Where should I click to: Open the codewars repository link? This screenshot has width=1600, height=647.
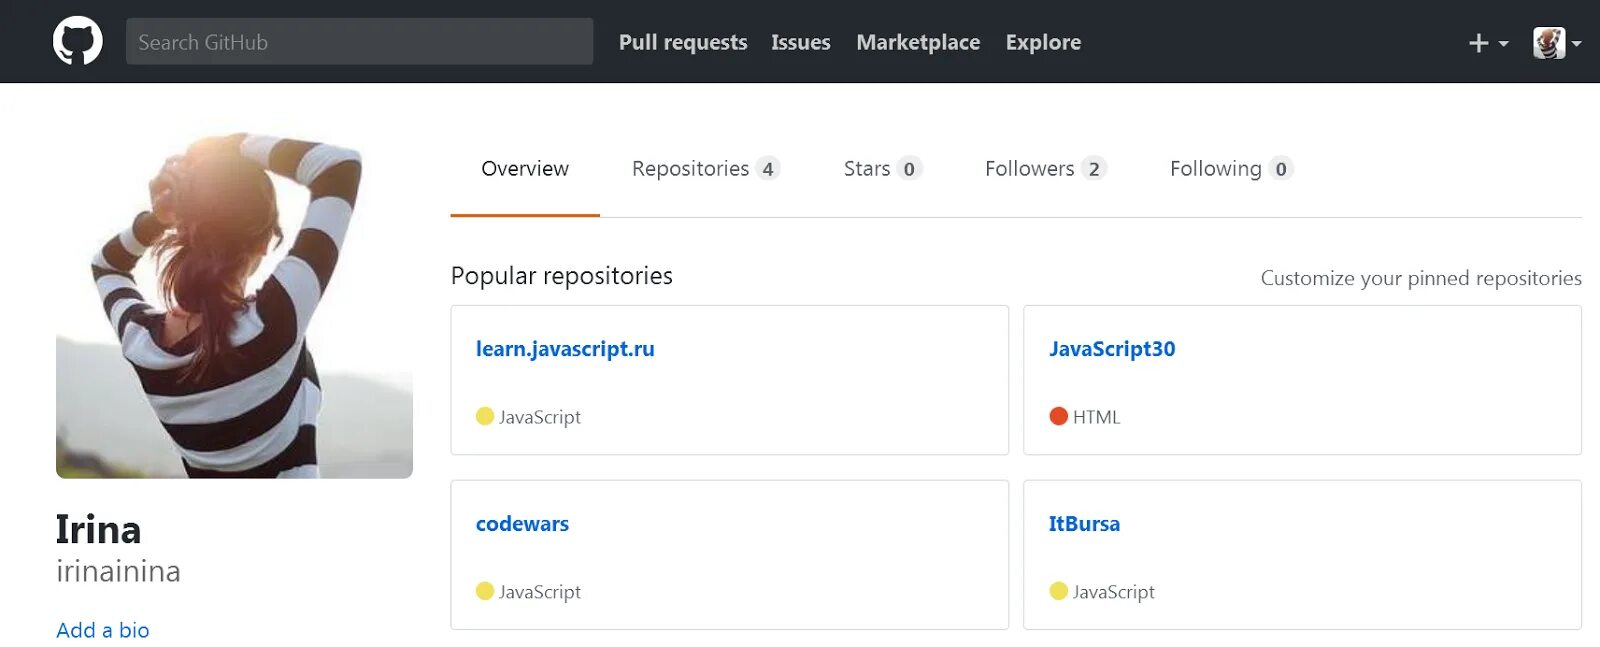(522, 524)
